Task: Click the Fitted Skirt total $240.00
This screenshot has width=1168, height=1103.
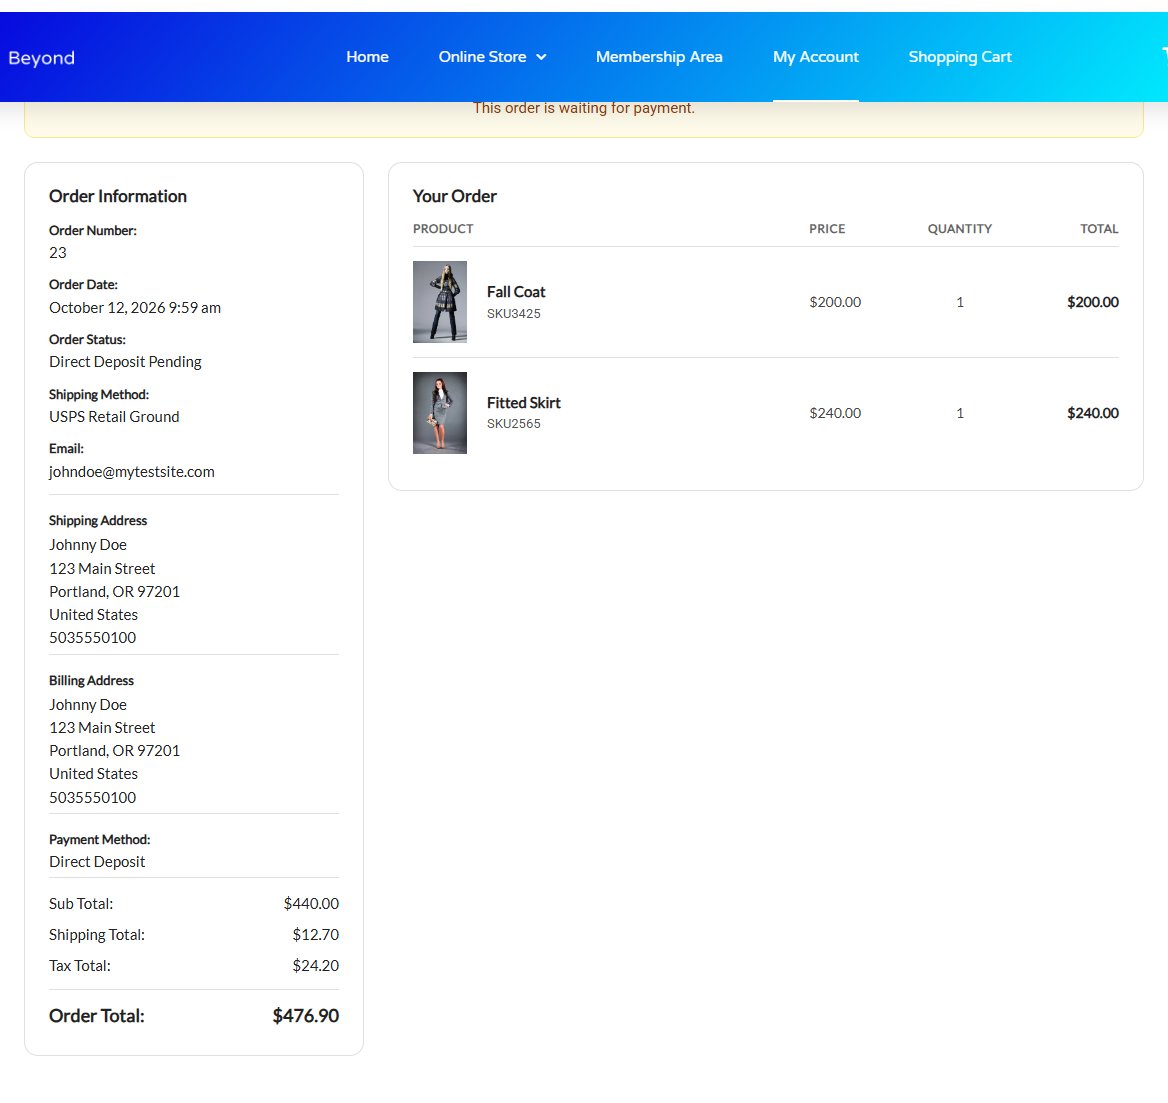Action: tap(1093, 413)
